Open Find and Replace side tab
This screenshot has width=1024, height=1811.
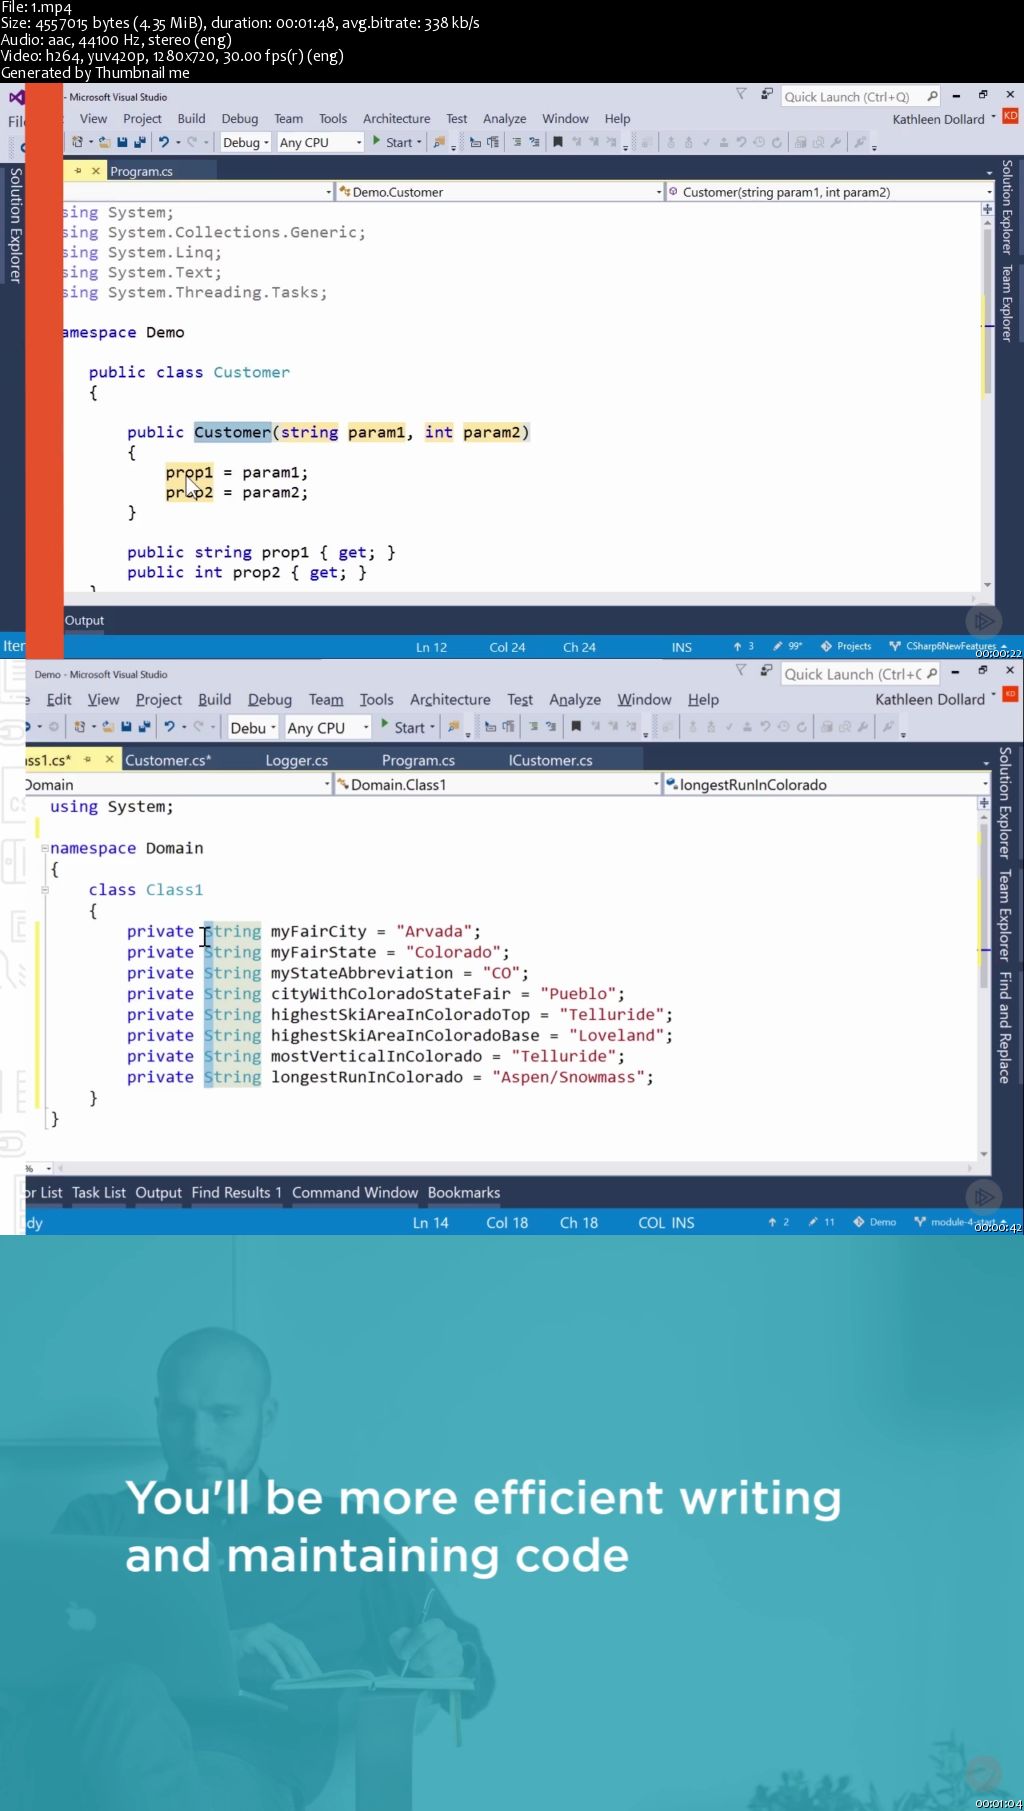coord(1006,1027)
